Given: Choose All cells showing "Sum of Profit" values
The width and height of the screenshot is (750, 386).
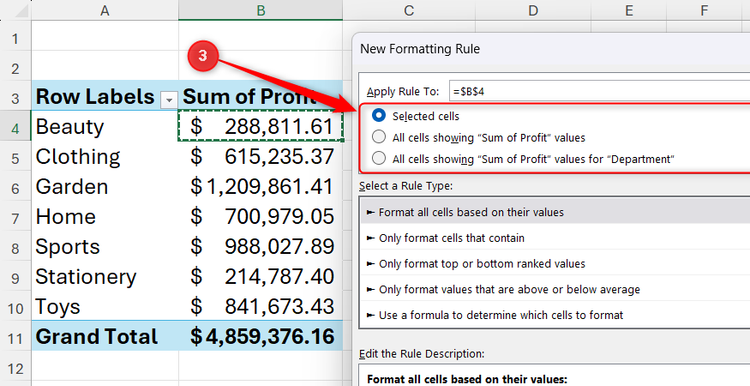Looking at the screenshot, I should 378,137.
